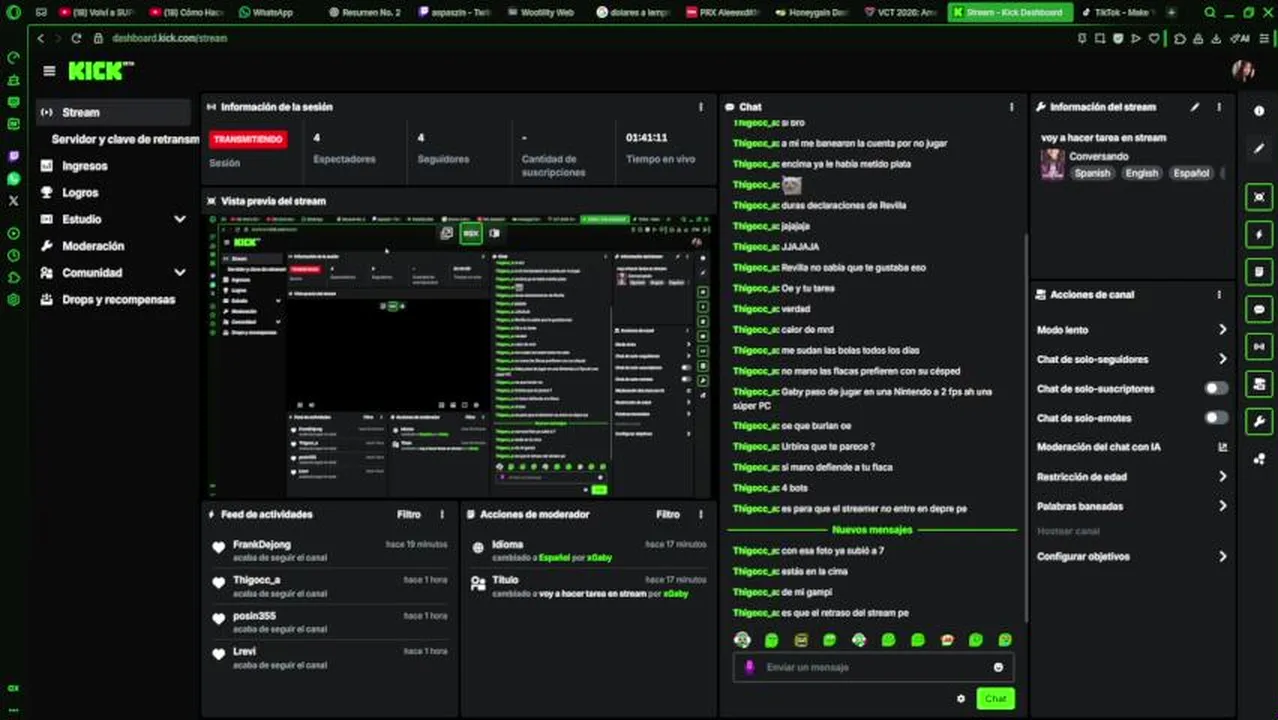Toggle Chat de solo-suscriptores switch
The height and width of the screenshot is (720, 1278).
point(1216,389)
